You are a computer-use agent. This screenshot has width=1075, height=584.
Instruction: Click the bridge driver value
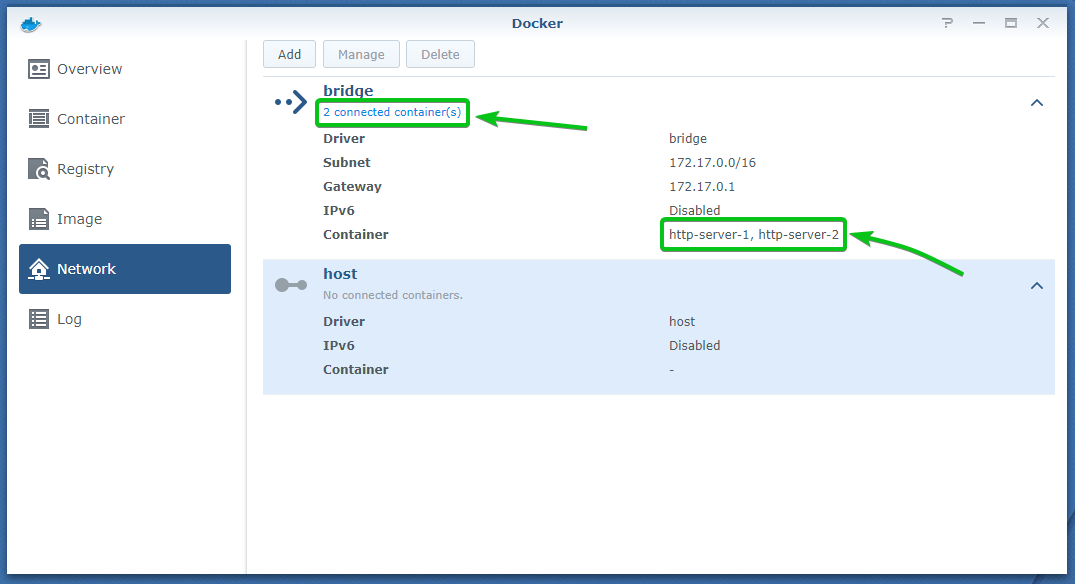point(688,138)
